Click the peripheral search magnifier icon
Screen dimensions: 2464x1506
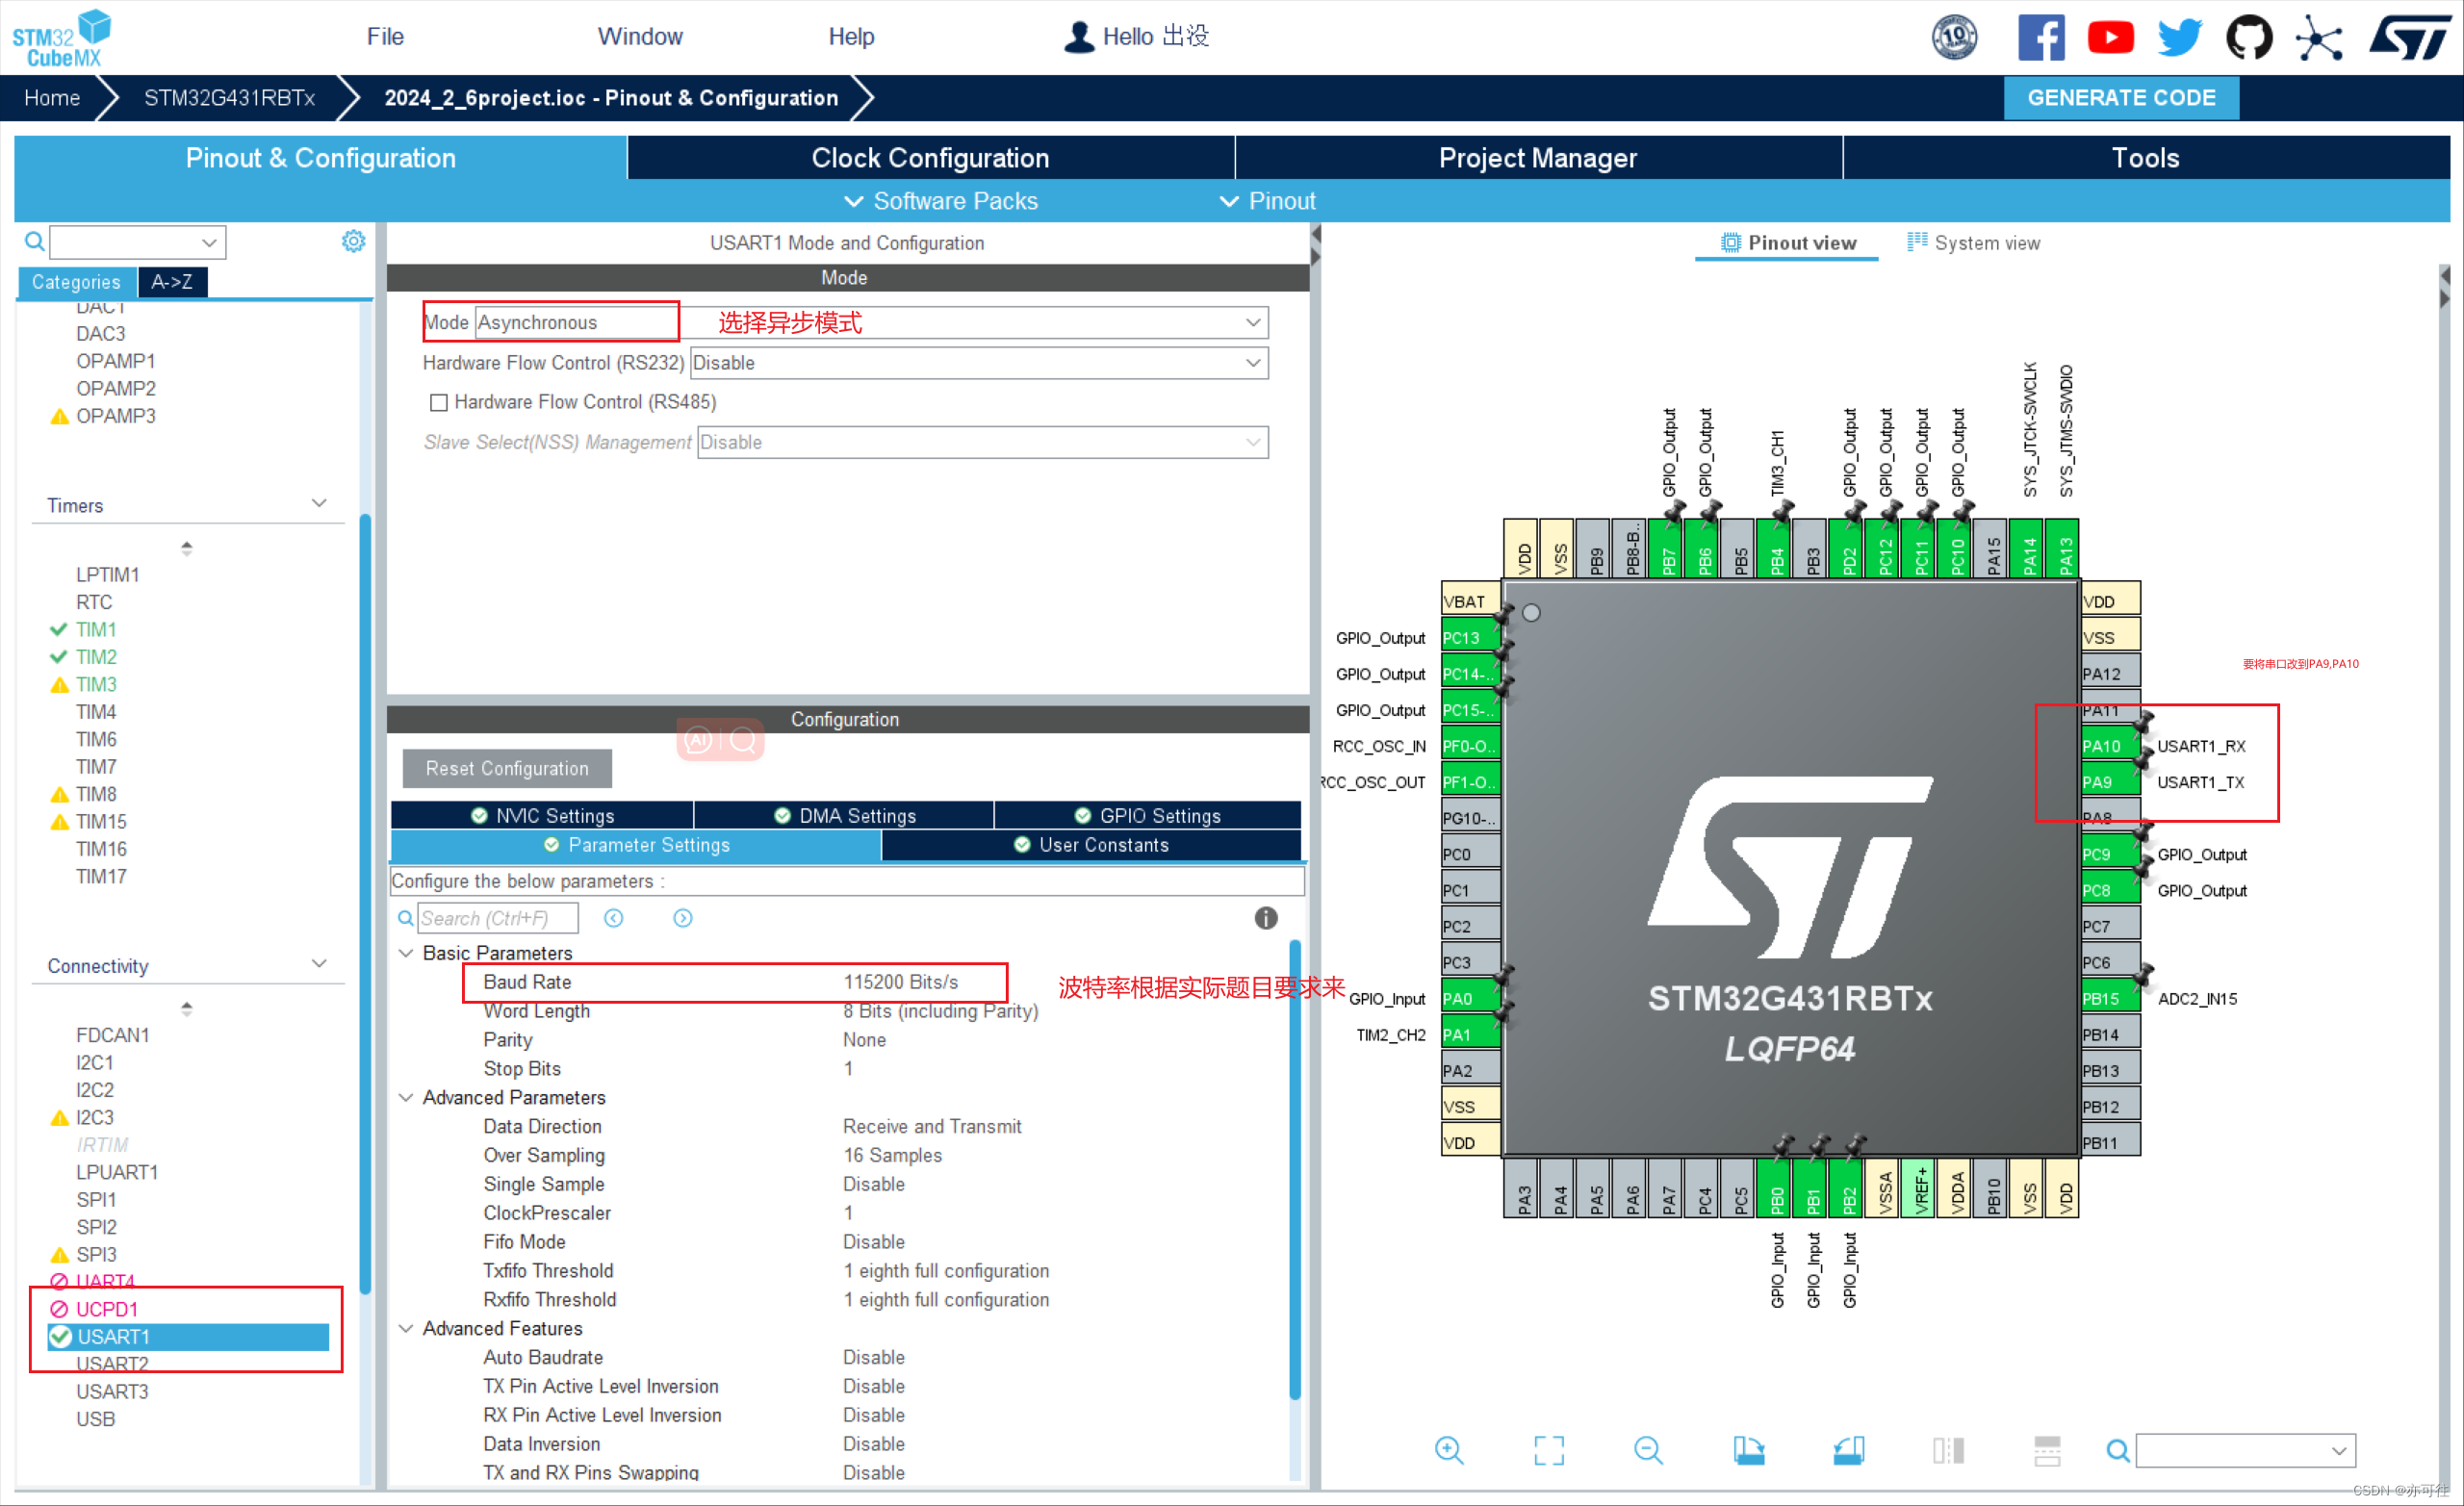click(x=35, y=241)
